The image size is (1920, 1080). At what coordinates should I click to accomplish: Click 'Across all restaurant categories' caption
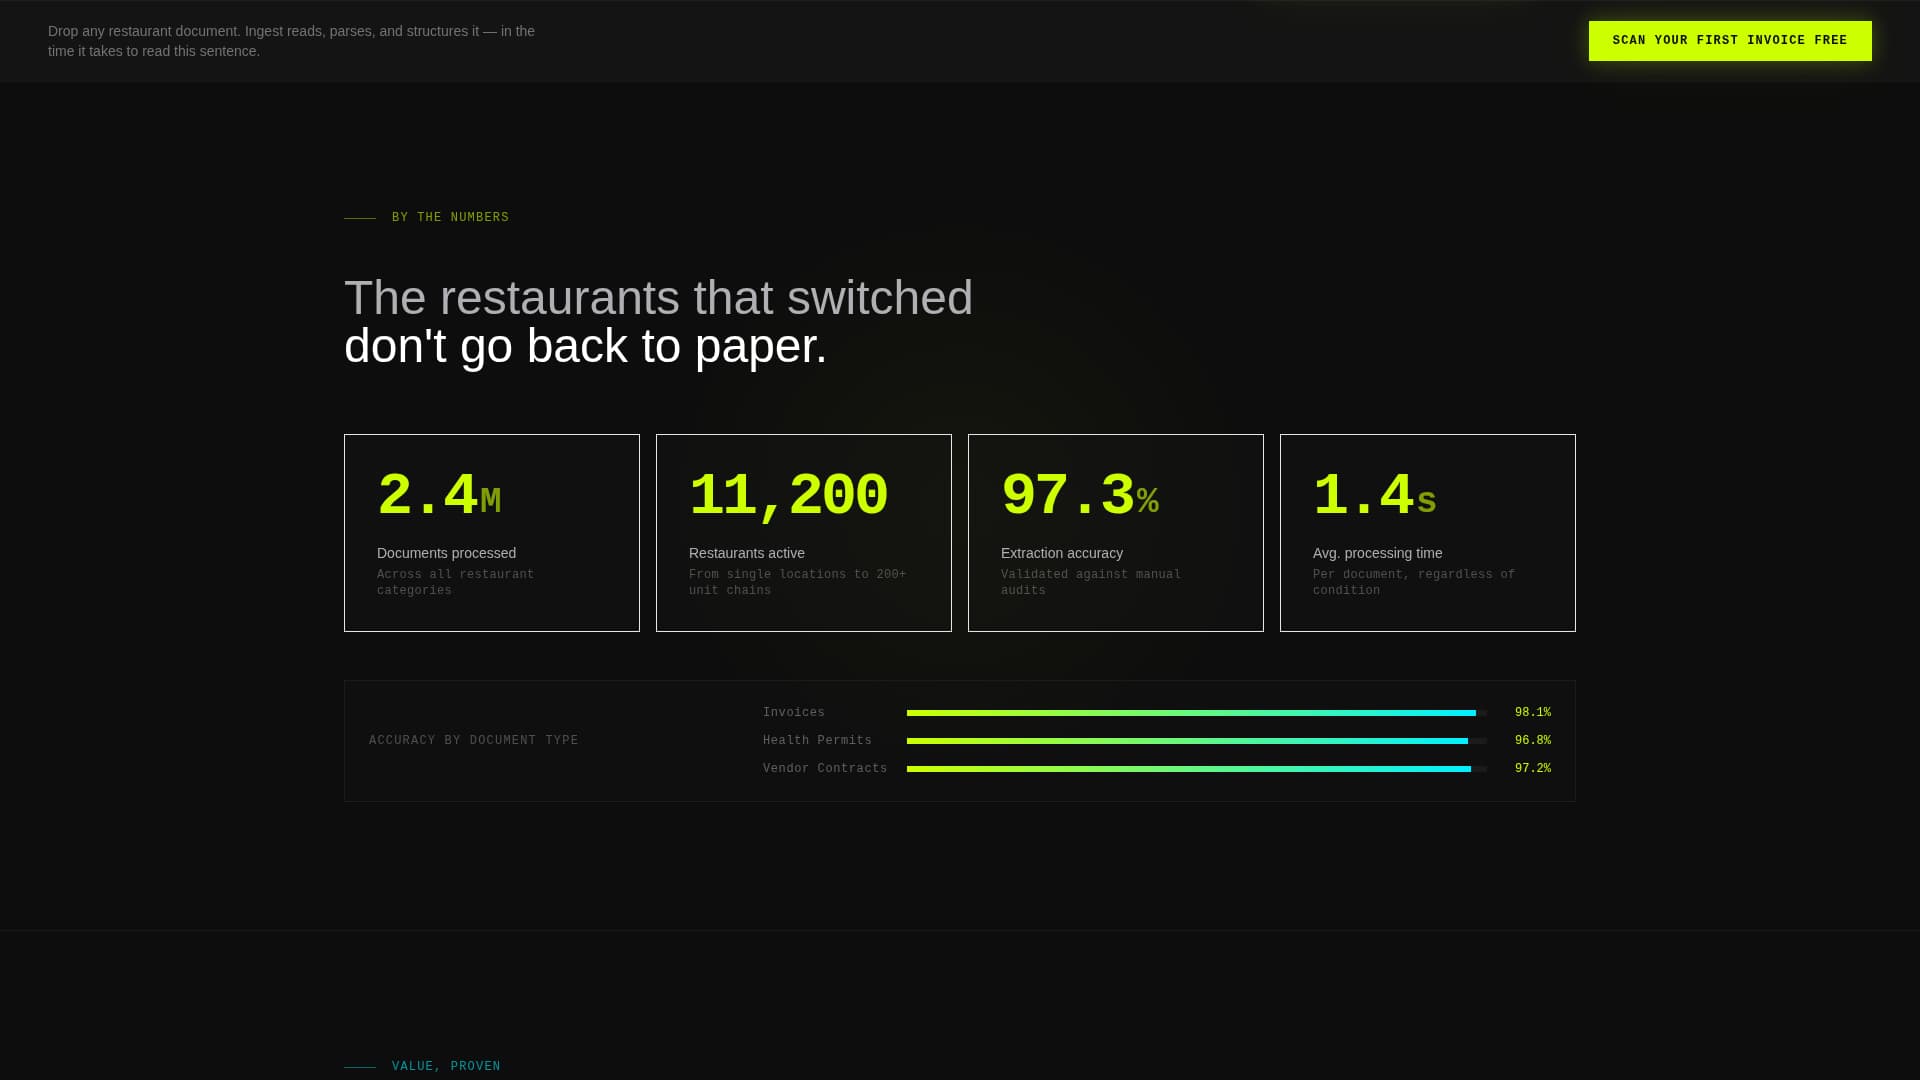(455, 583)
